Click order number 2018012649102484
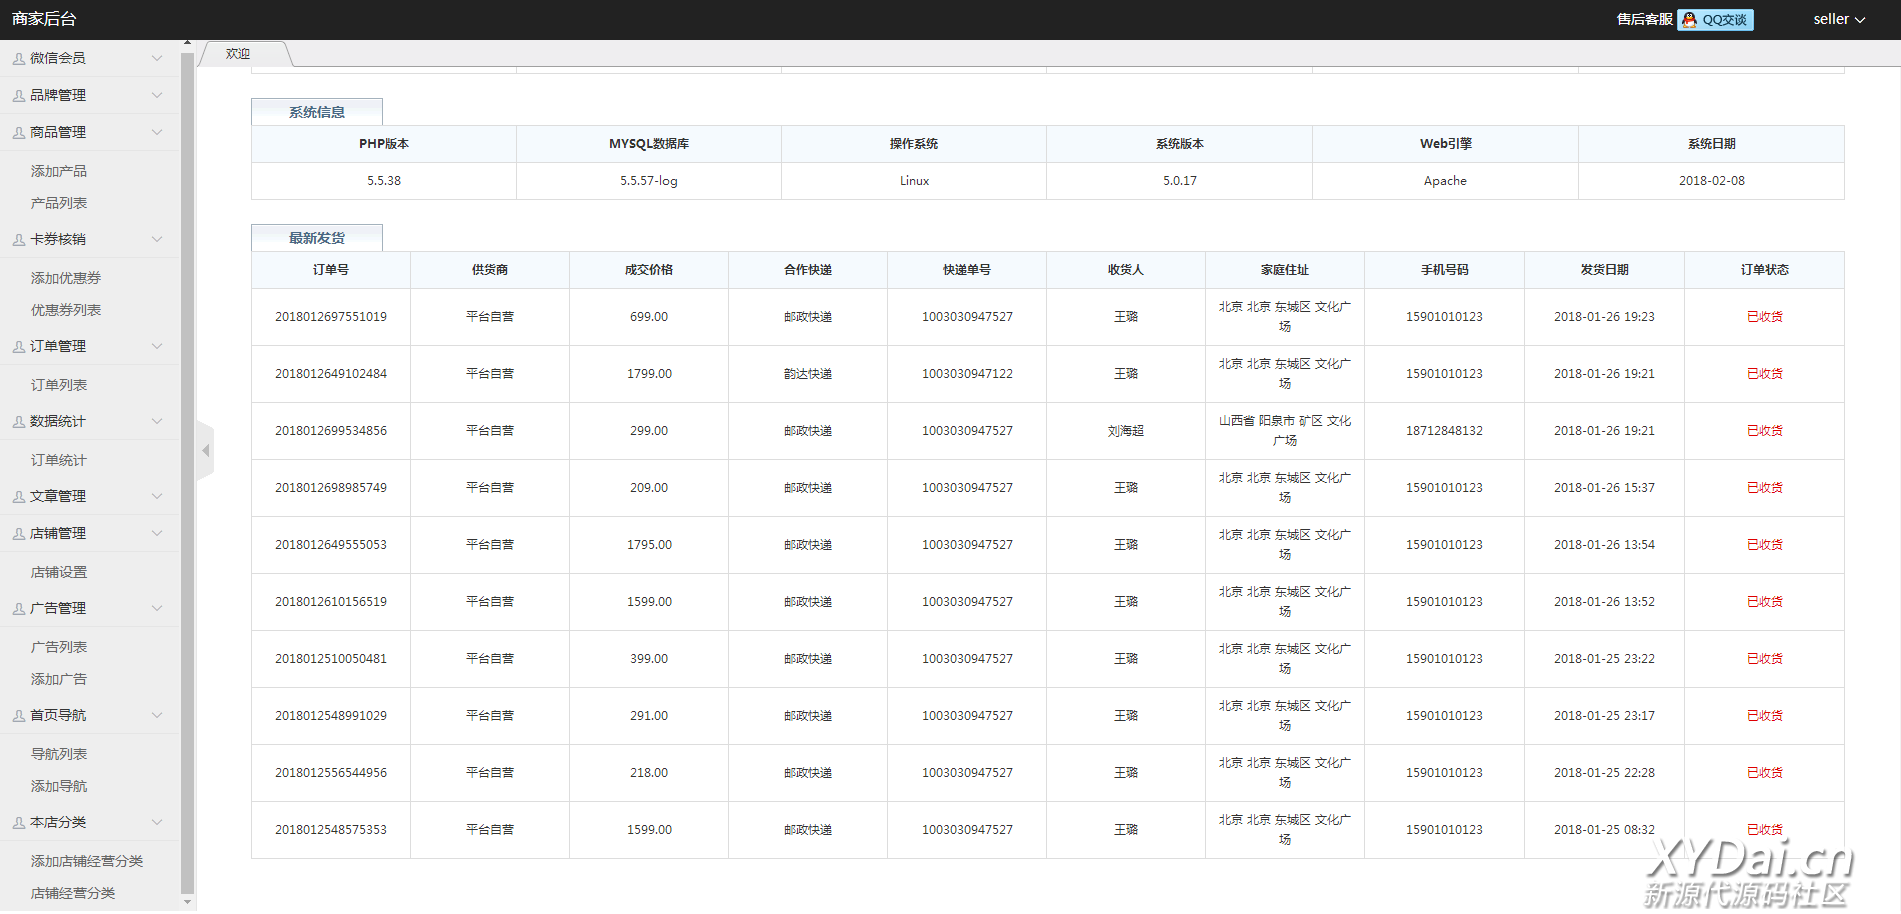Viewport: 1901px width, 914px height. click(331, 374)
